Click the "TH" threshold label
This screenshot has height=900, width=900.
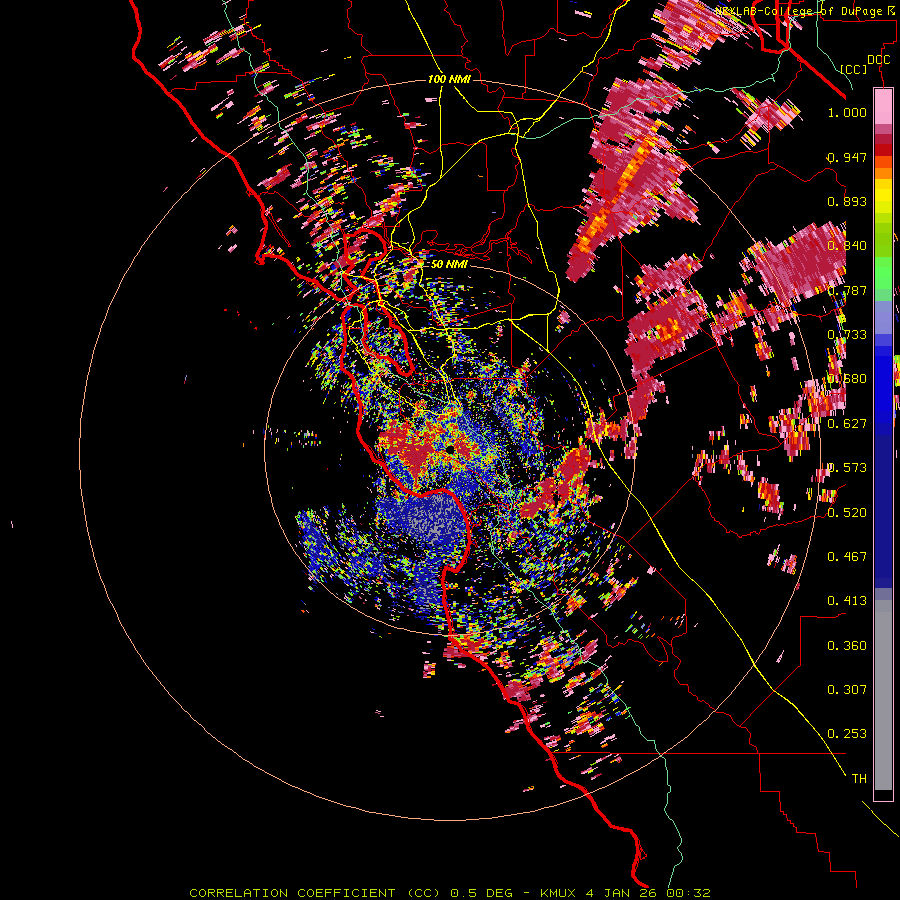859,779
